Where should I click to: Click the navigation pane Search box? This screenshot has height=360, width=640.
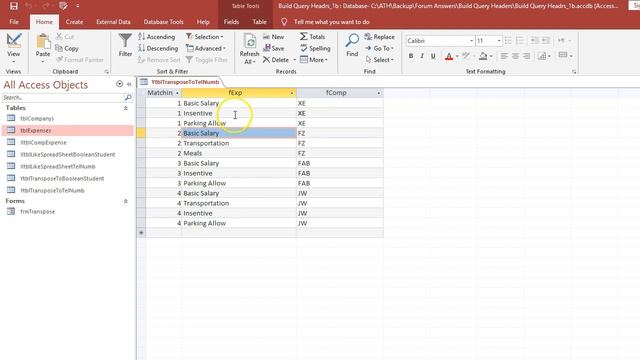62,98
